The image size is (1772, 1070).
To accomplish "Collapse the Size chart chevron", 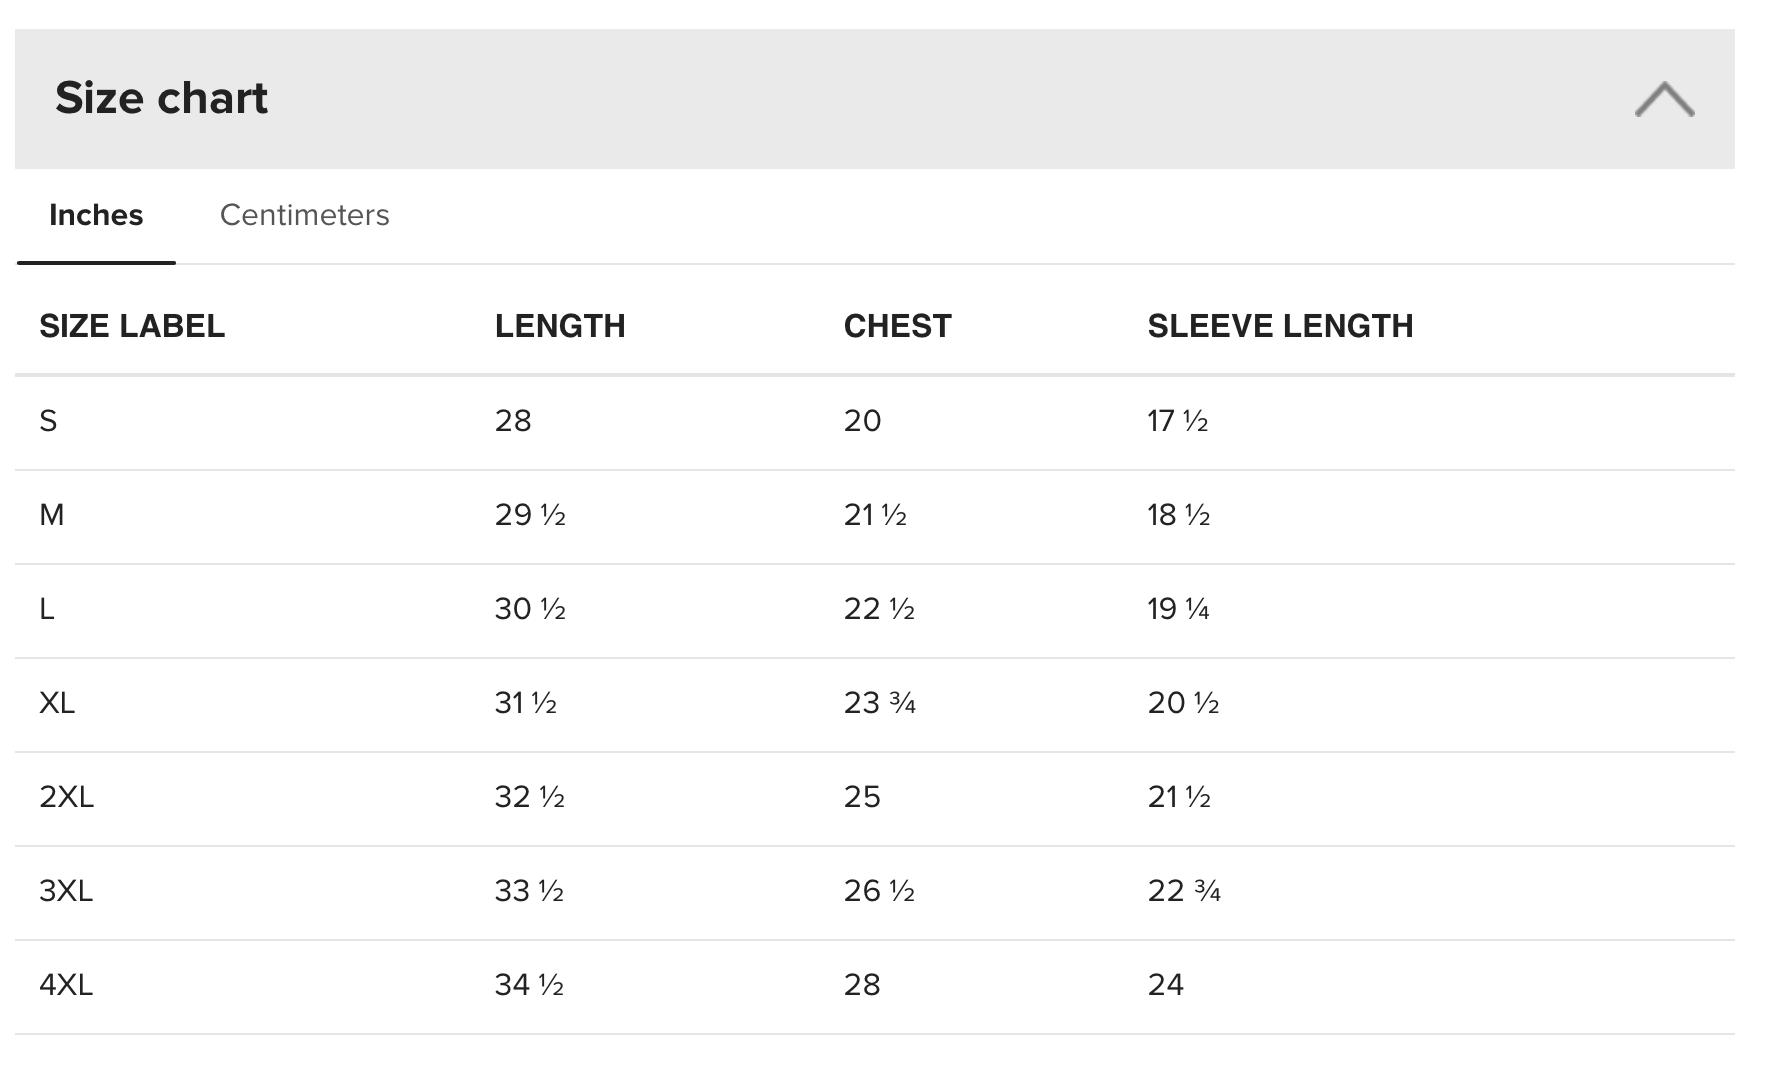I will pyautogui.click(x=1664, y=99).
